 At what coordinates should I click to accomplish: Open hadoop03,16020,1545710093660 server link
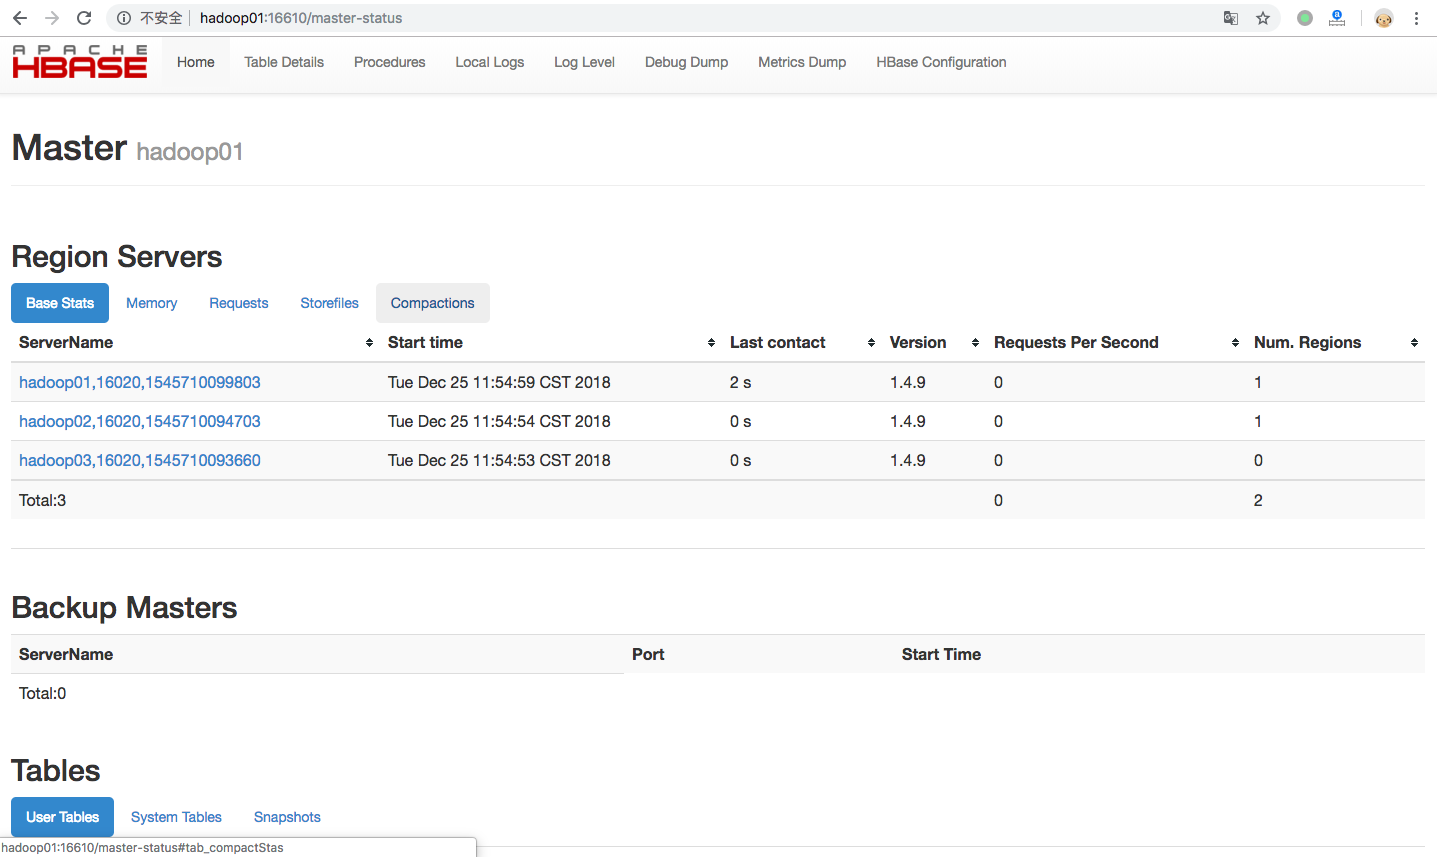coord(140,460)
